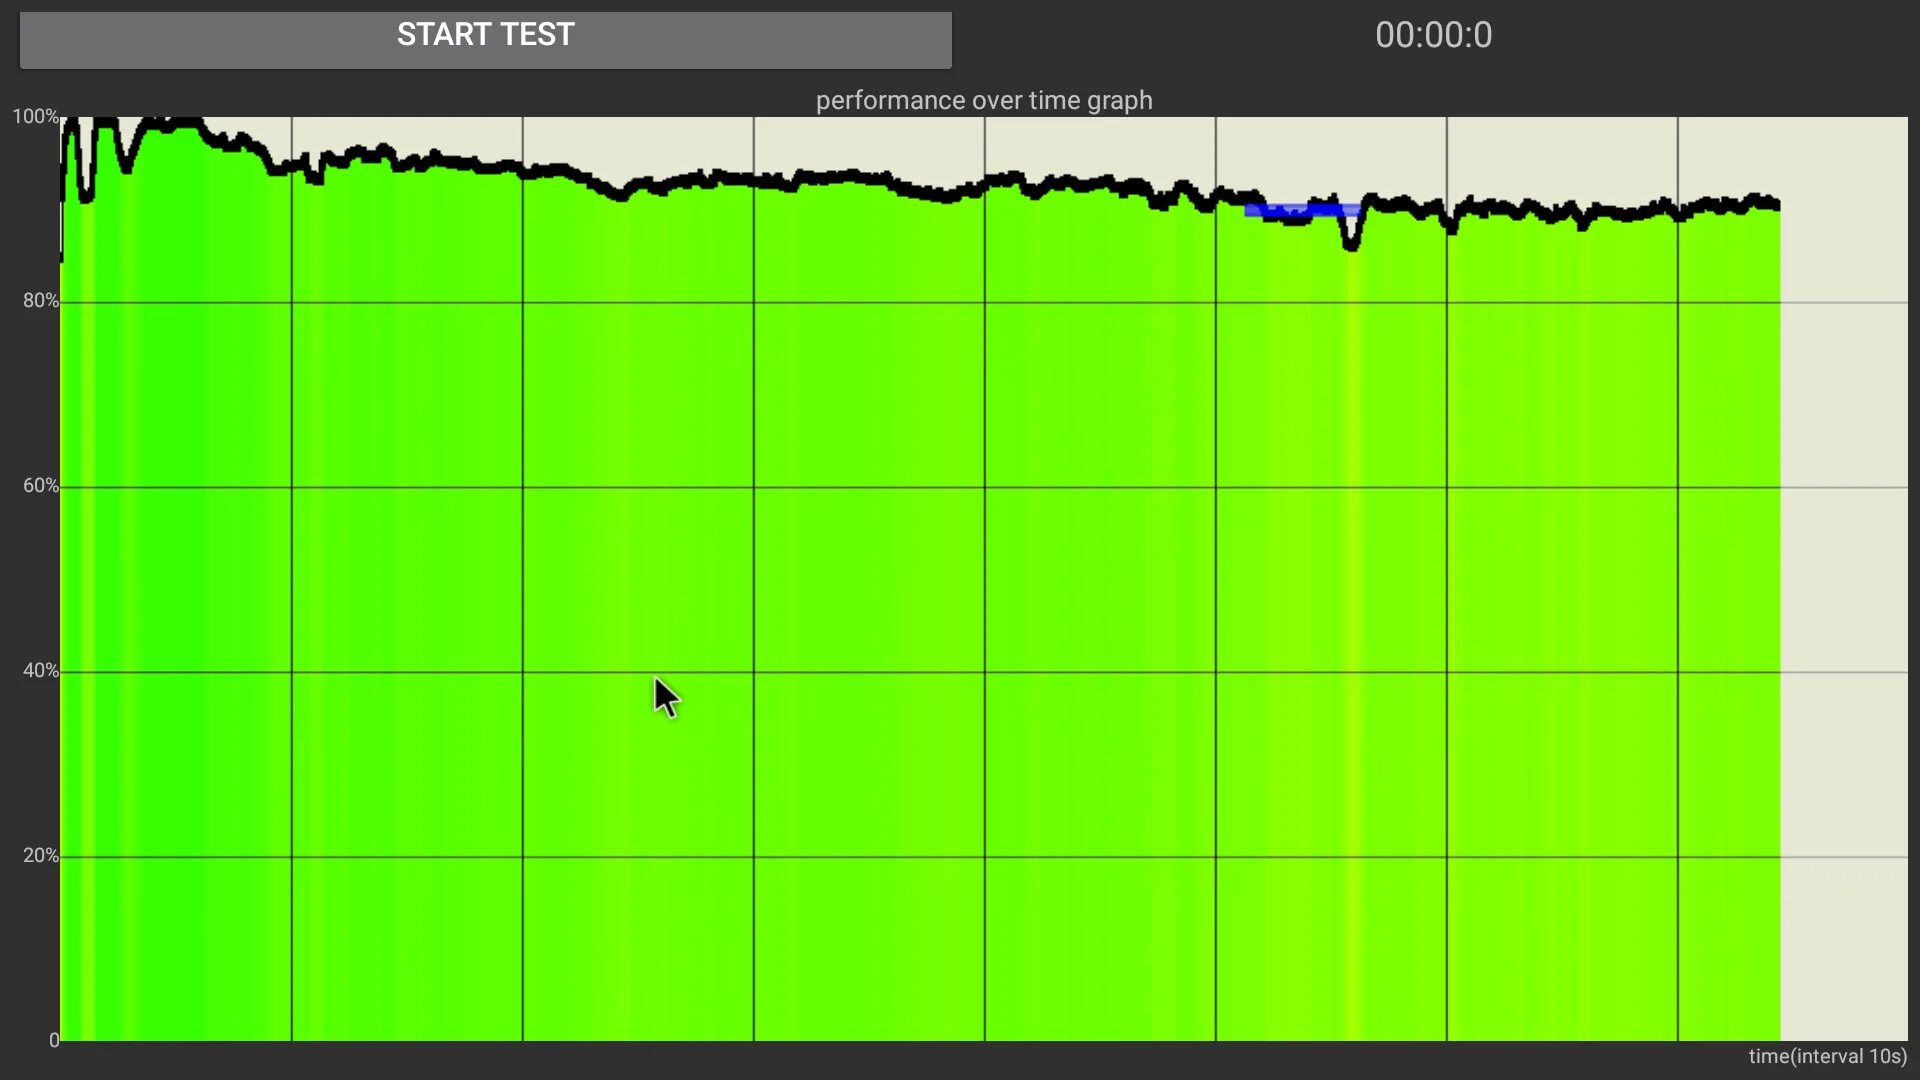Click the performance over time graph title
Screen dimensions: 1920x1080
click(984, 100)
